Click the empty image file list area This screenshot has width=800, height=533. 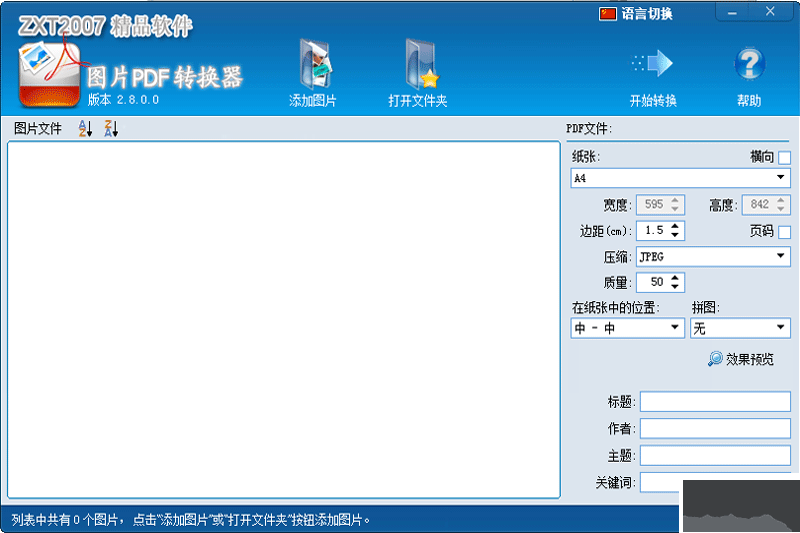pos(284,319)
